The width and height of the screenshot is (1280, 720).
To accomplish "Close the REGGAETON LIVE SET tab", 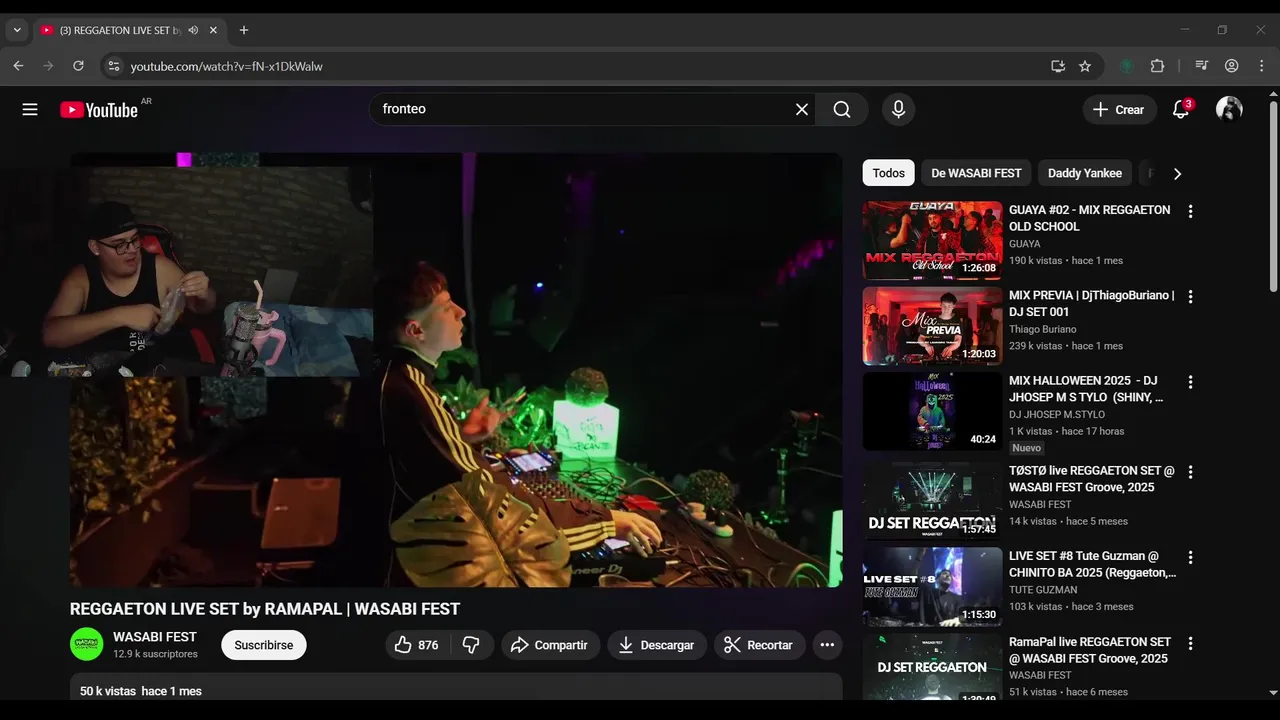I will (213, 30).
